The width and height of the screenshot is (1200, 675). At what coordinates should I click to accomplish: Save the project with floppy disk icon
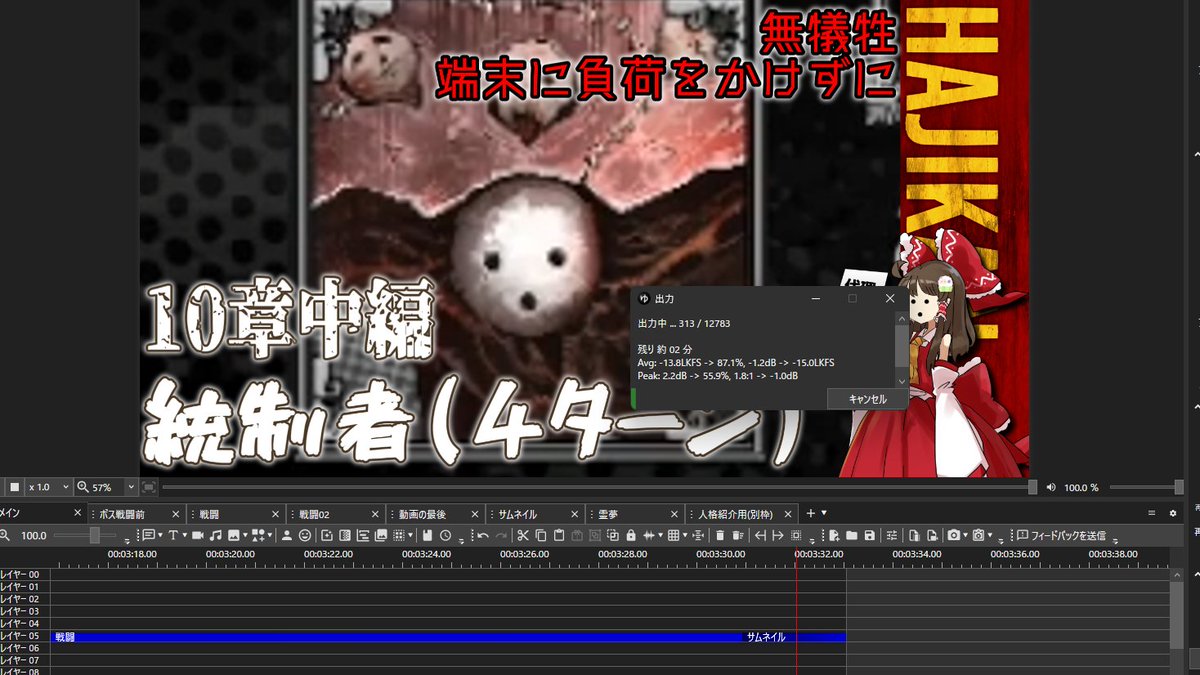[870, 535]
